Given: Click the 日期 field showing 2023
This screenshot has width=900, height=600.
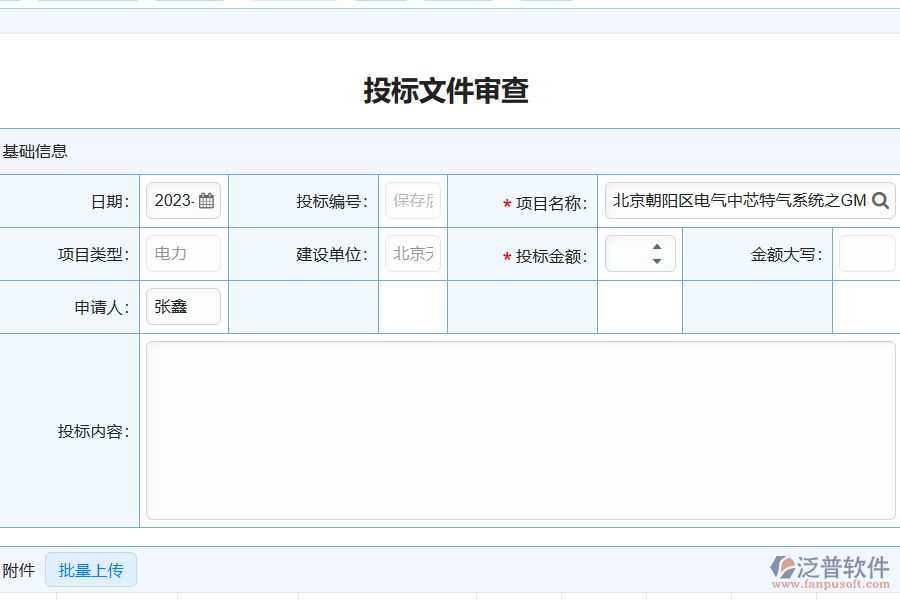Looking at the screenshot, I should [x=176, y=200].
